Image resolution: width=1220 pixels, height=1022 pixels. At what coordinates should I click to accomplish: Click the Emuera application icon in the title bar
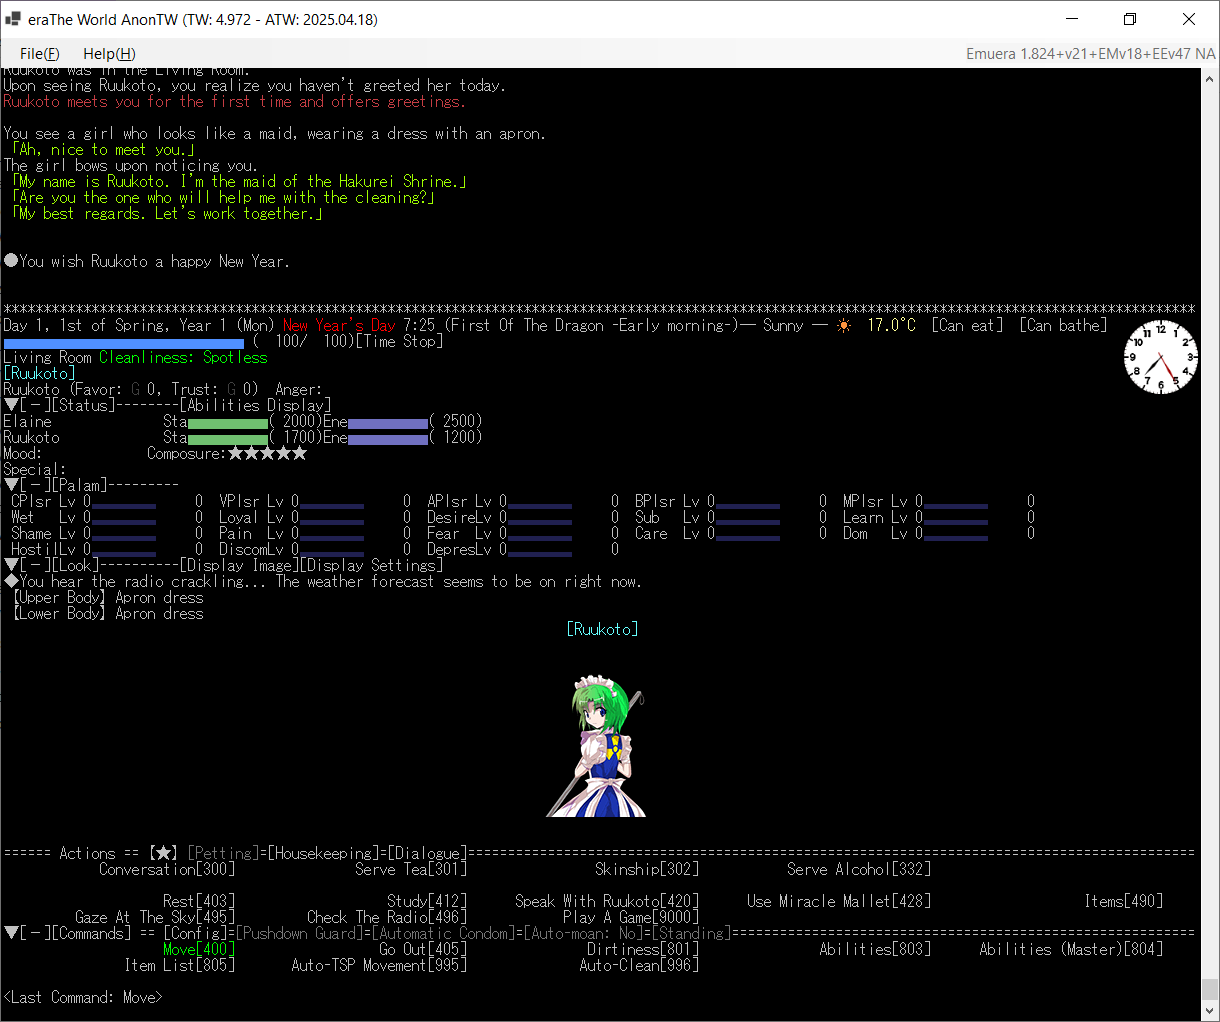pos(13,19)
